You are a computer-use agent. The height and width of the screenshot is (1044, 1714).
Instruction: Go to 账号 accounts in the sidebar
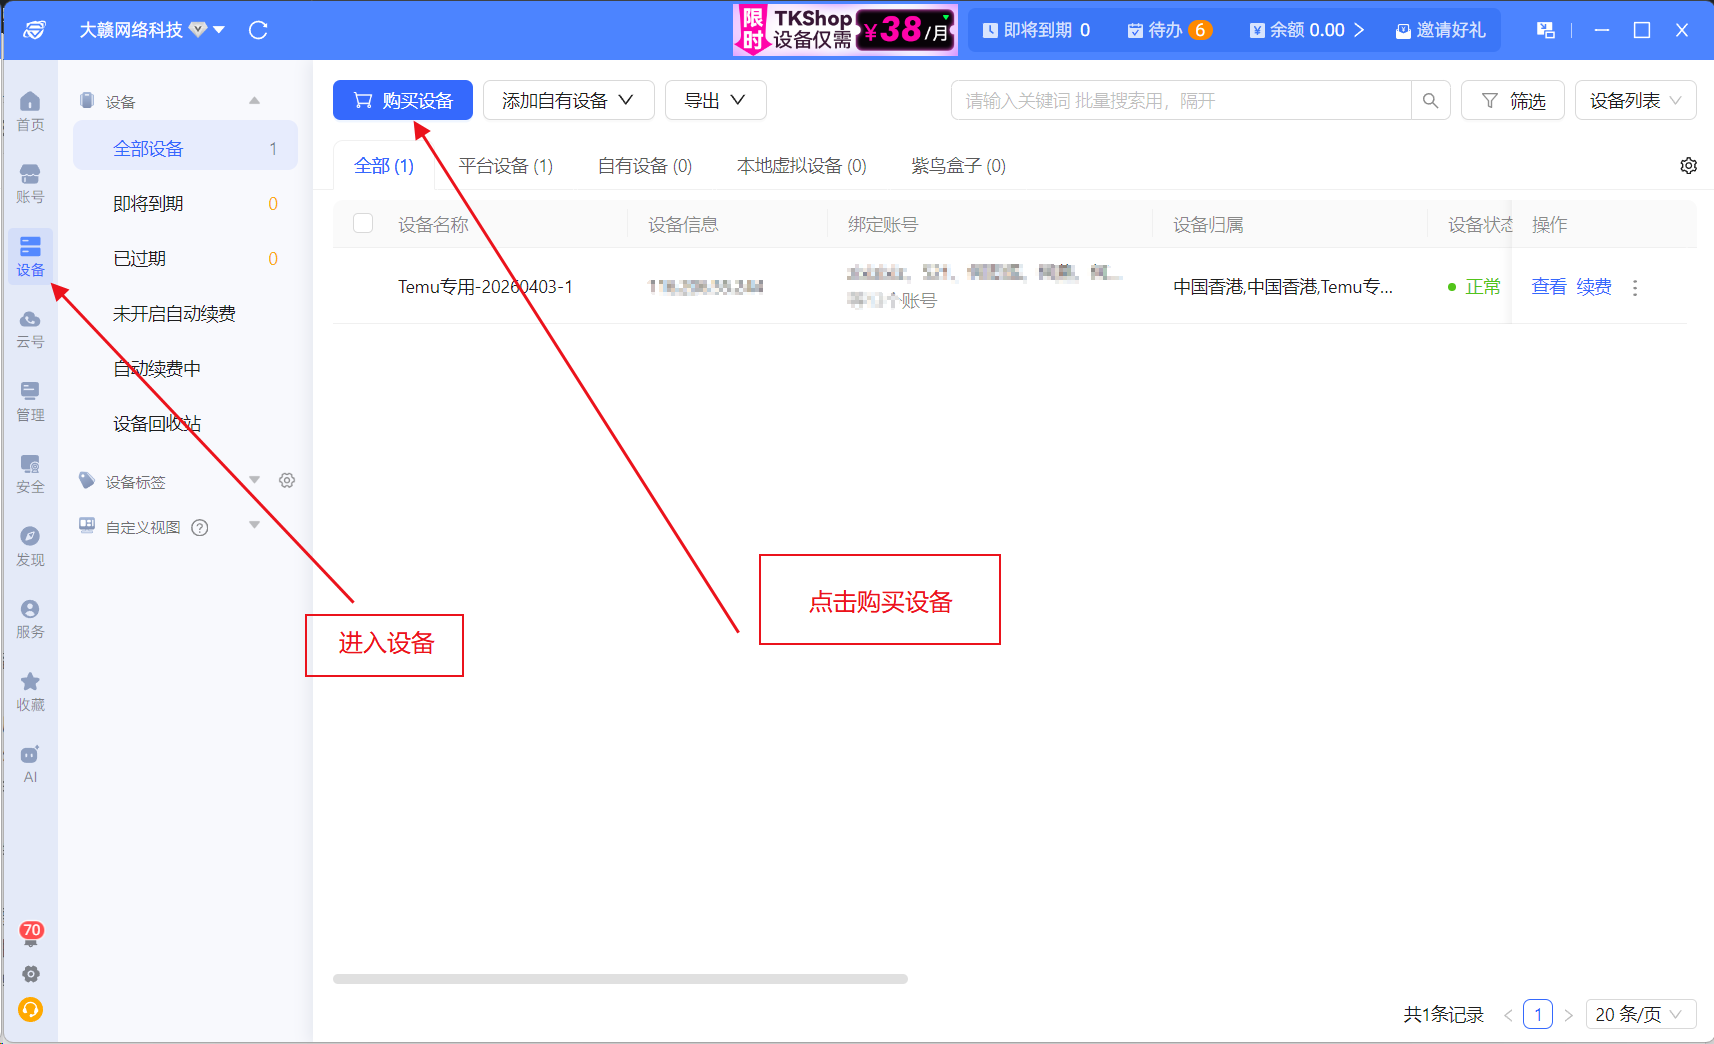coord(30,184)
